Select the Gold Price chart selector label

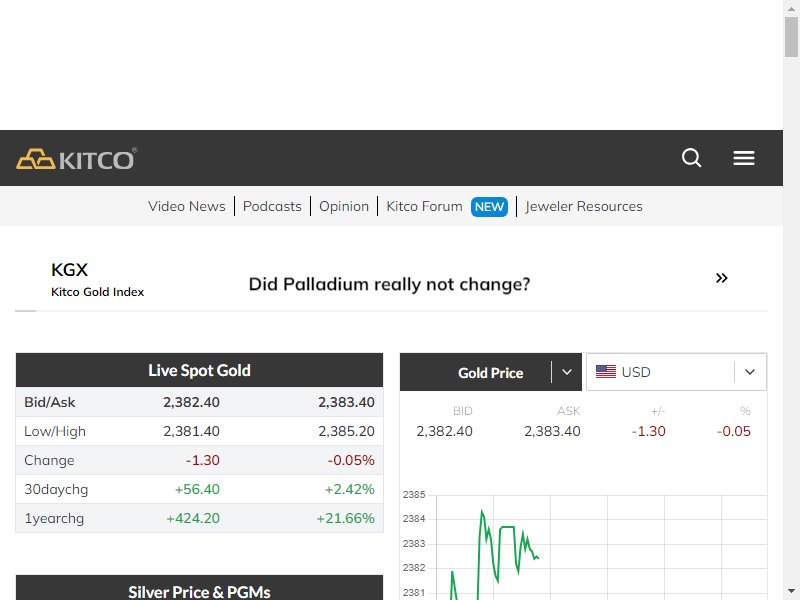490,373
